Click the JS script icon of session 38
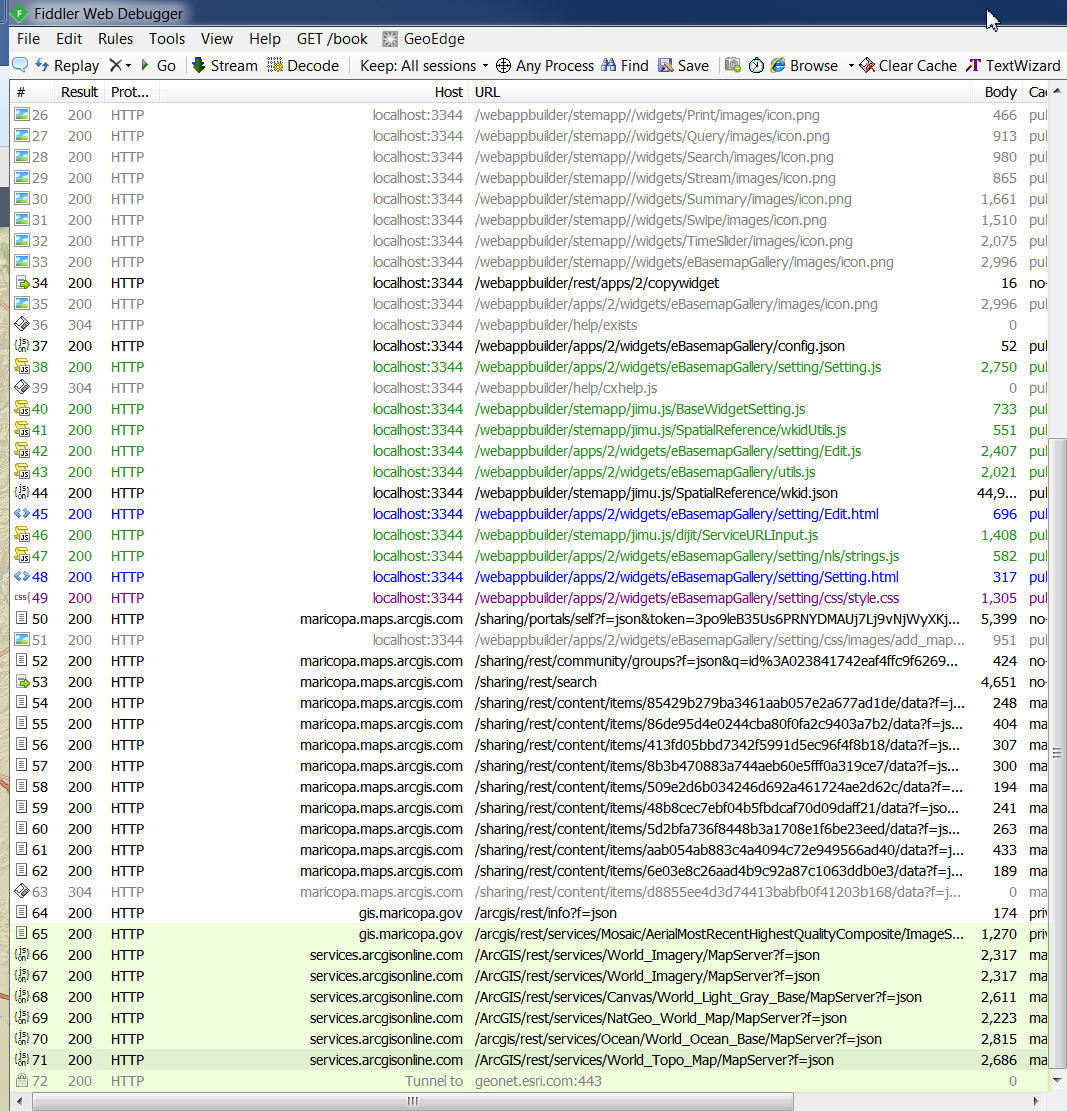This screenshot has height=1111, width=1067. (x=22, y=367)
